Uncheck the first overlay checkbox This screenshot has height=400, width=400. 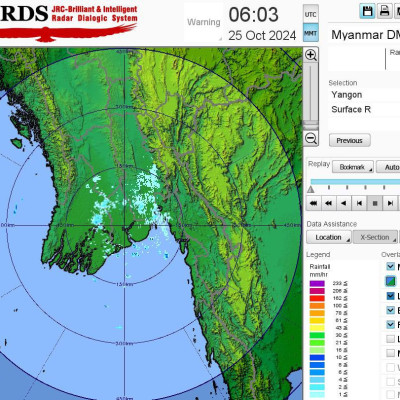pos(390,266)
